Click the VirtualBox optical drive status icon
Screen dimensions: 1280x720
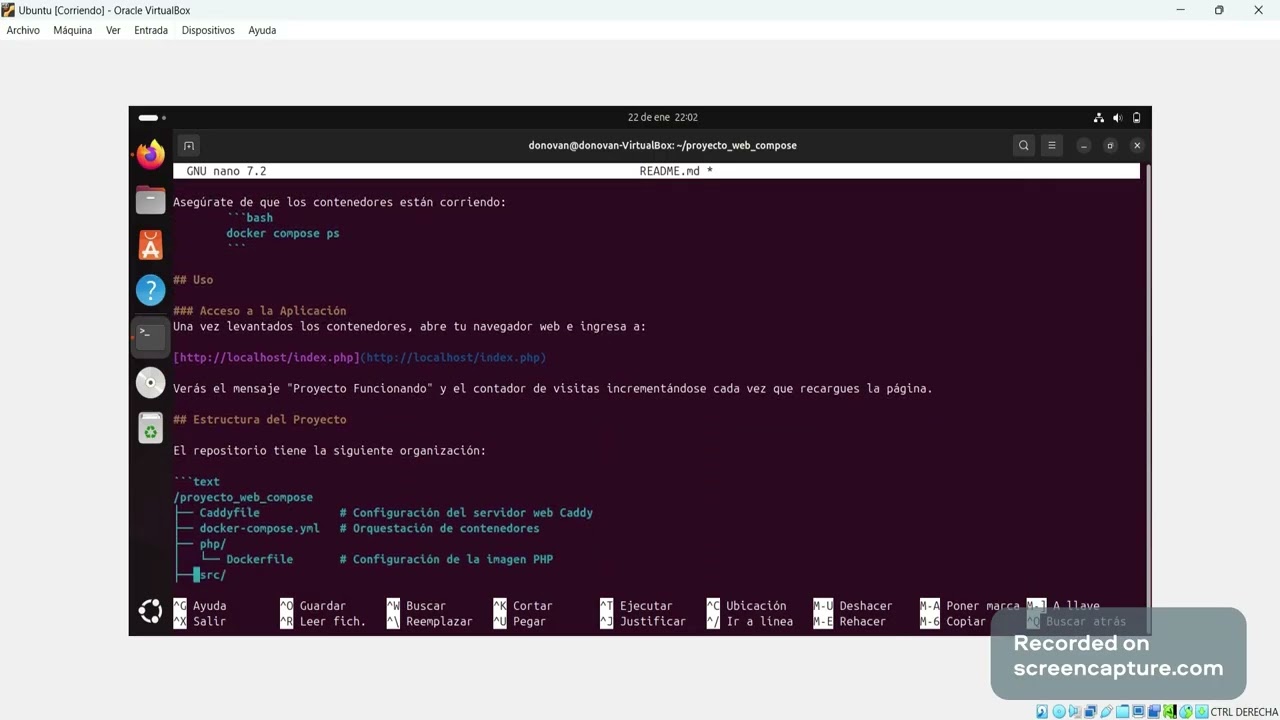pyautogui.click(x=1059, y=712)
